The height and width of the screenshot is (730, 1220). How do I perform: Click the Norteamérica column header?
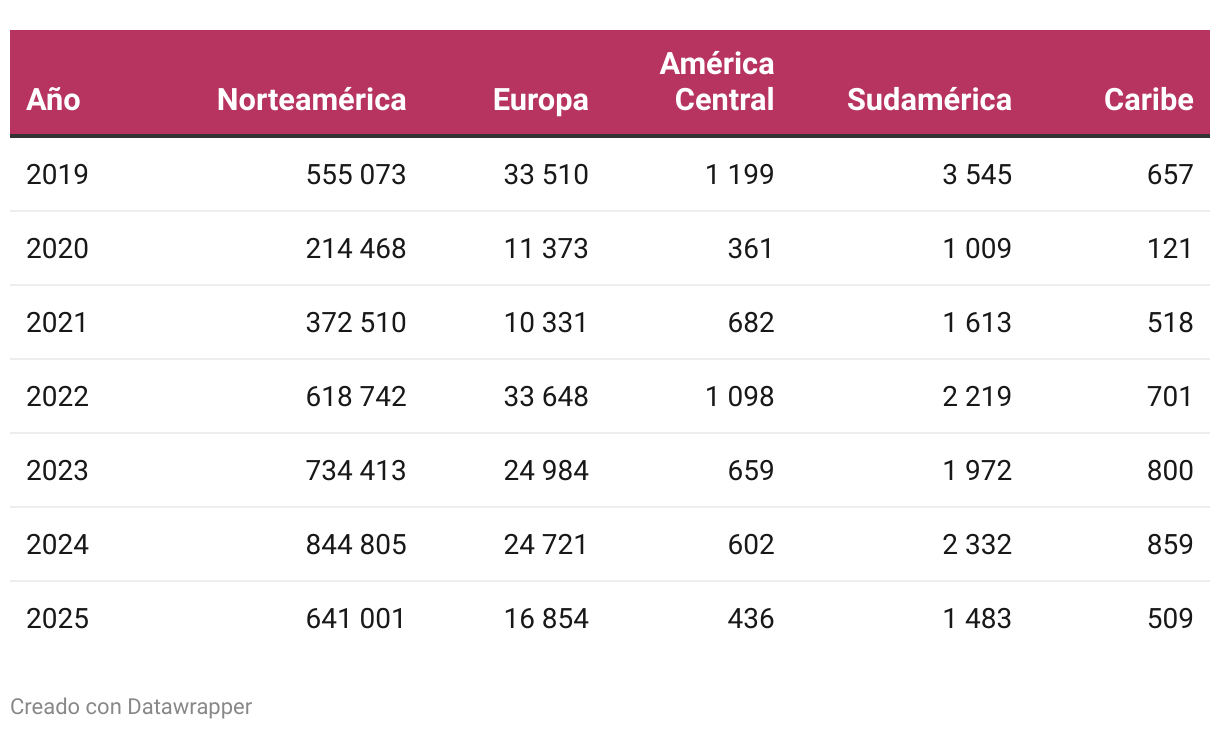click(311, 100)
